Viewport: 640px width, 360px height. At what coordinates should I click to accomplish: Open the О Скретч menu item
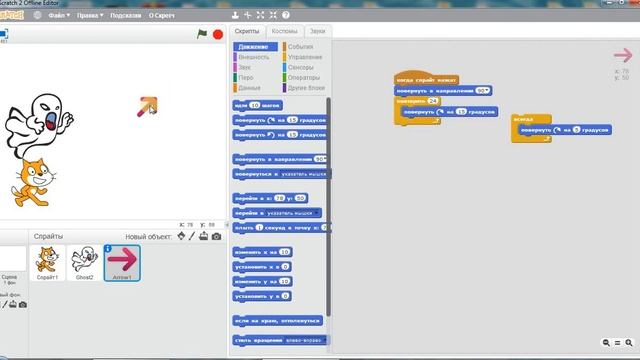pos(162,15)
